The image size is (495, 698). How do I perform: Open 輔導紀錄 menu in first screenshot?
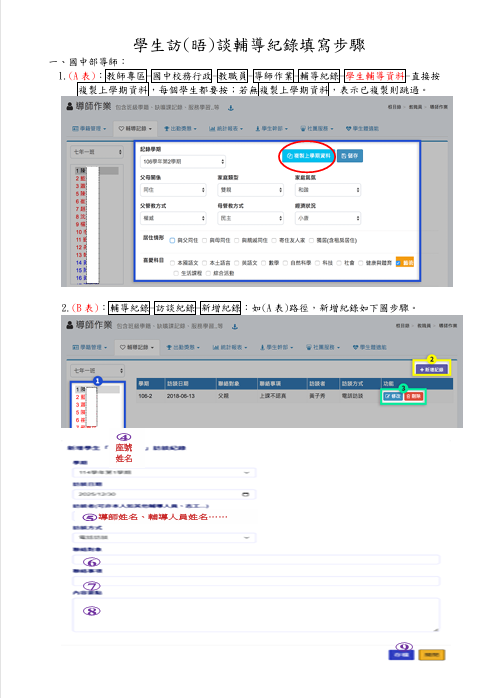[135, 129]
